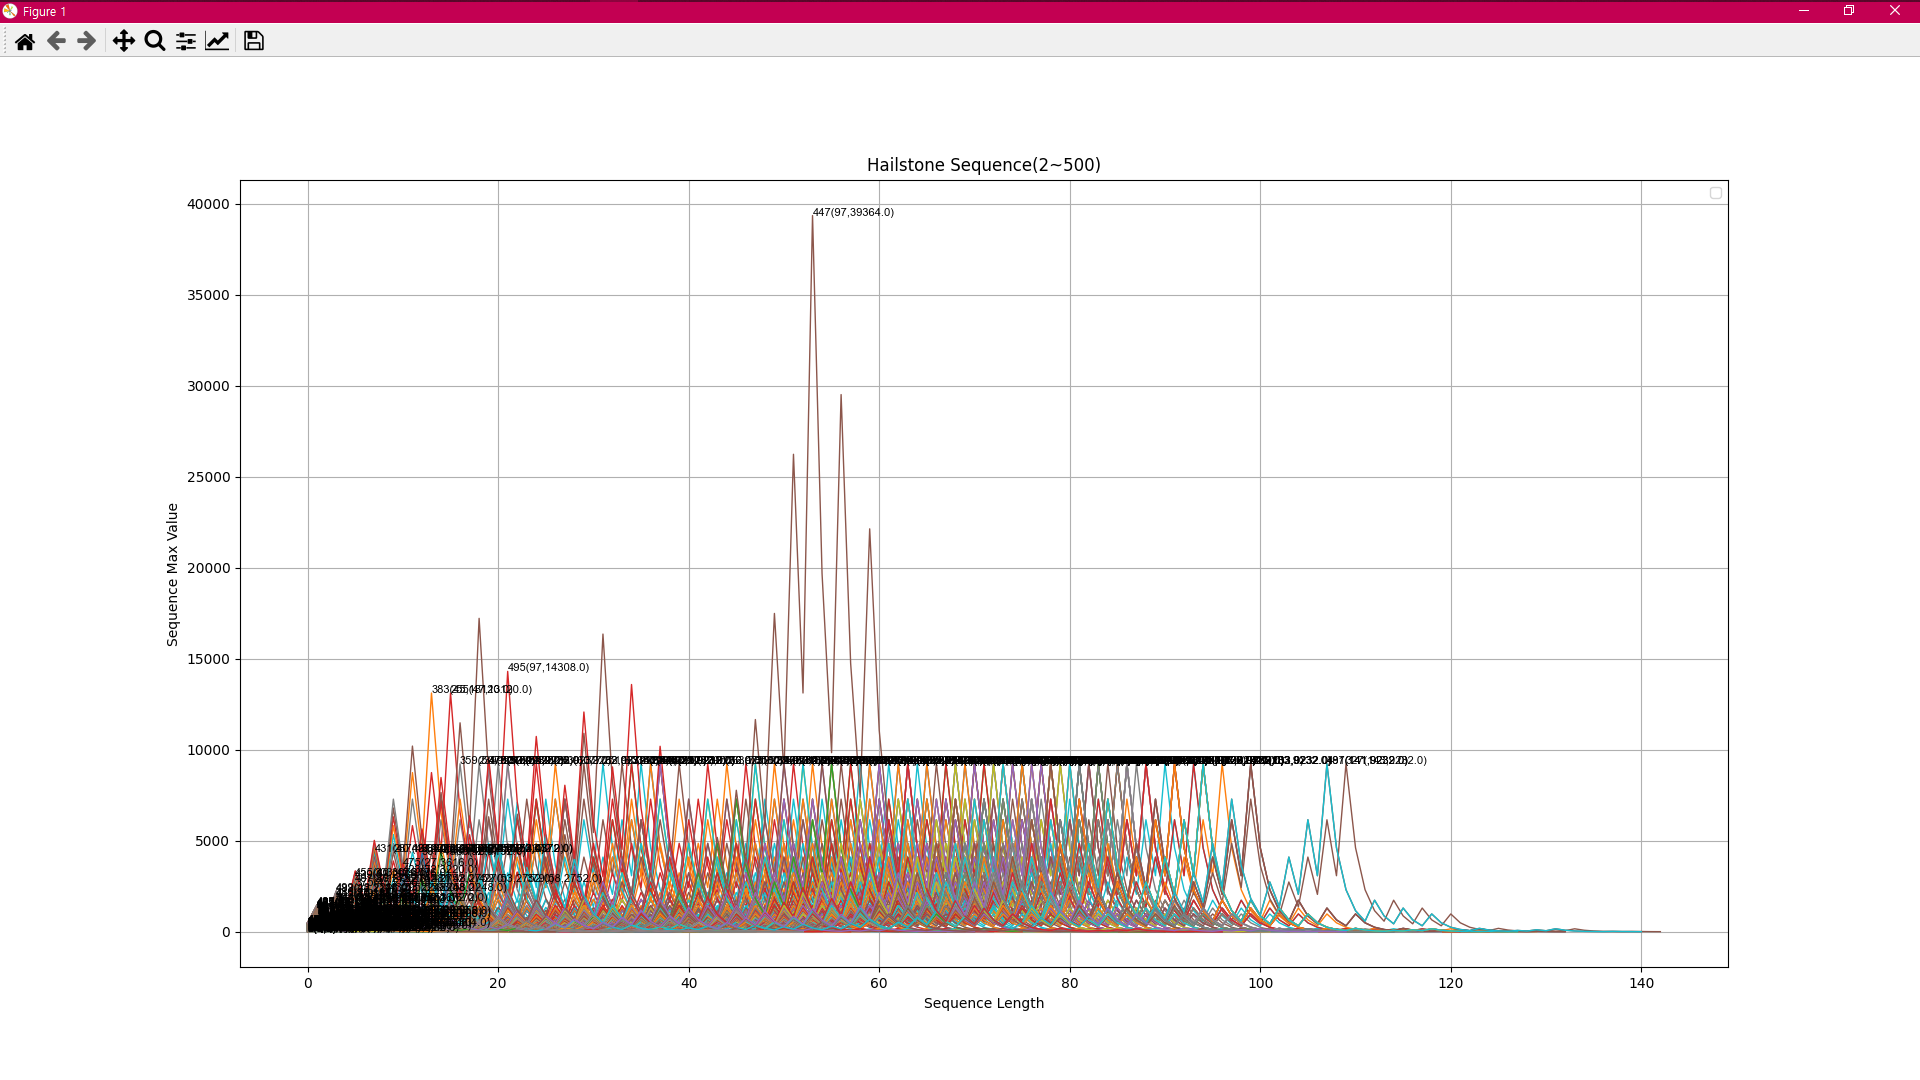Image resolution: width=1920 pixels, height=1080 pixels.
Task: Activate the Pan axes tool
Action: coord(123,41)
